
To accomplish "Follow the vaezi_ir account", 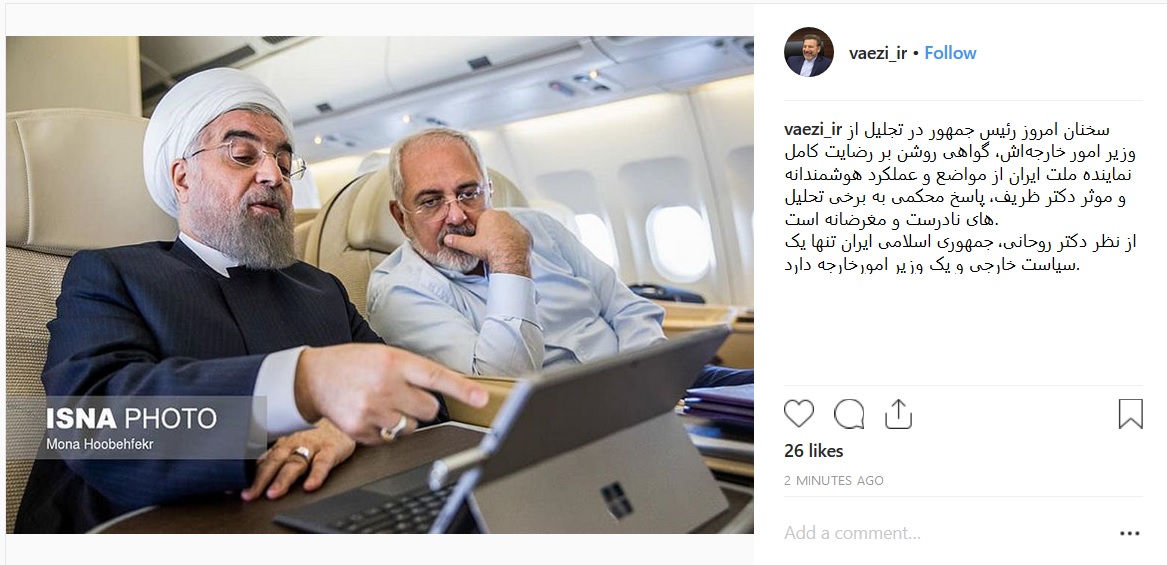I will [950, 53].
